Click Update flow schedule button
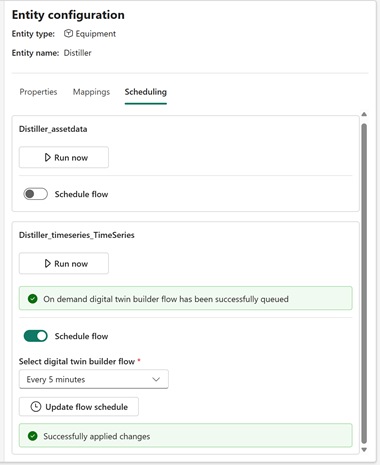 coord(79,407)
